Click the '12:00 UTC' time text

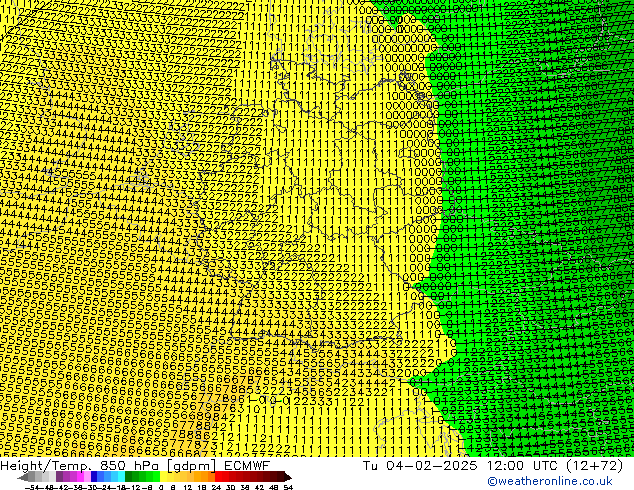[x=520, y=466]
